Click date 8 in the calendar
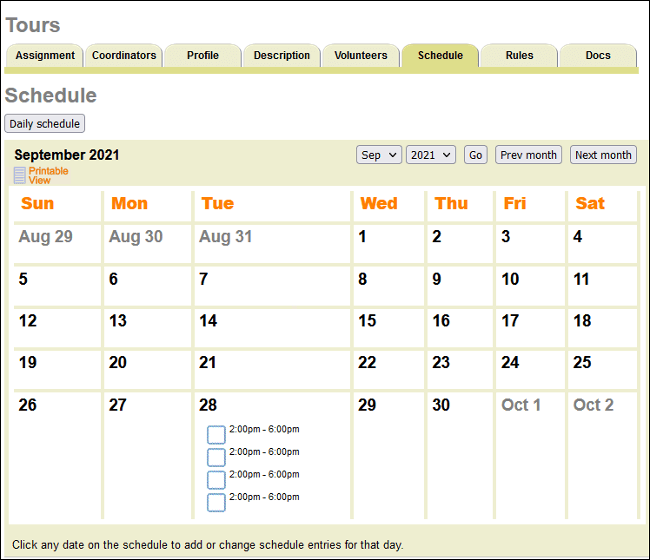 [363, 279]
